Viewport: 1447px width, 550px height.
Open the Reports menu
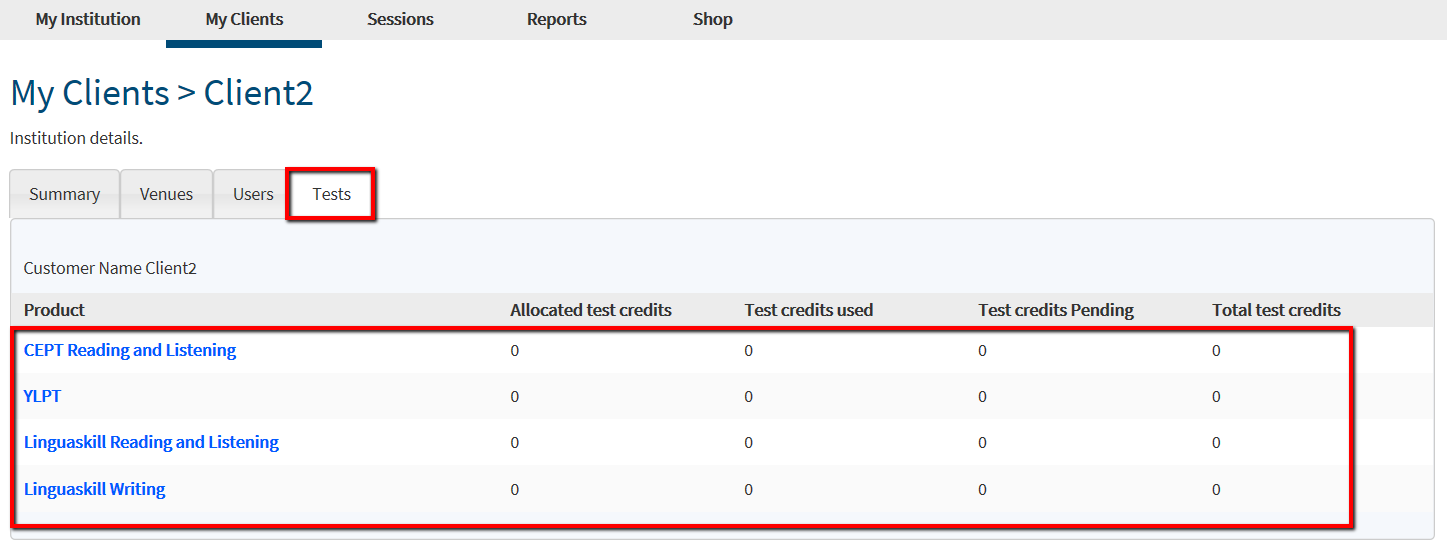557,19
